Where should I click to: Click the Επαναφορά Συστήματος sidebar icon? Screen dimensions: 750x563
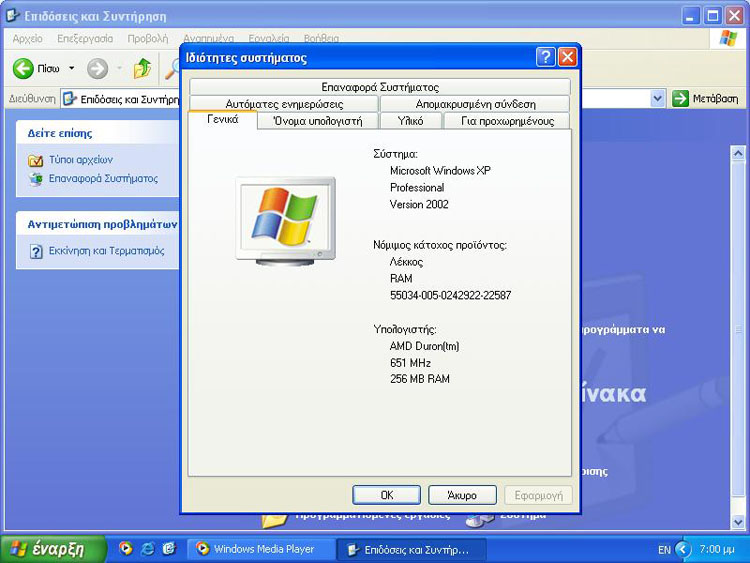pyautogui.click(x=35, y=179)
